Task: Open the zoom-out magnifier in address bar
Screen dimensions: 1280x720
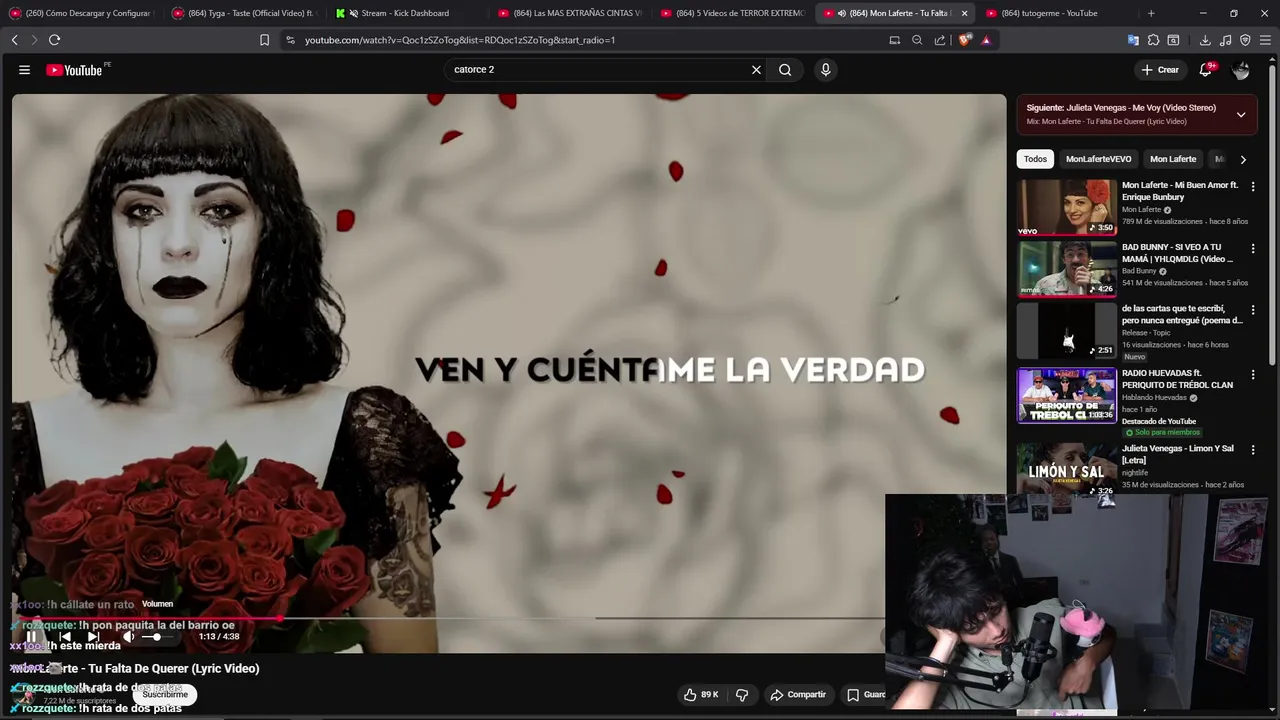Action: [917, 40]
